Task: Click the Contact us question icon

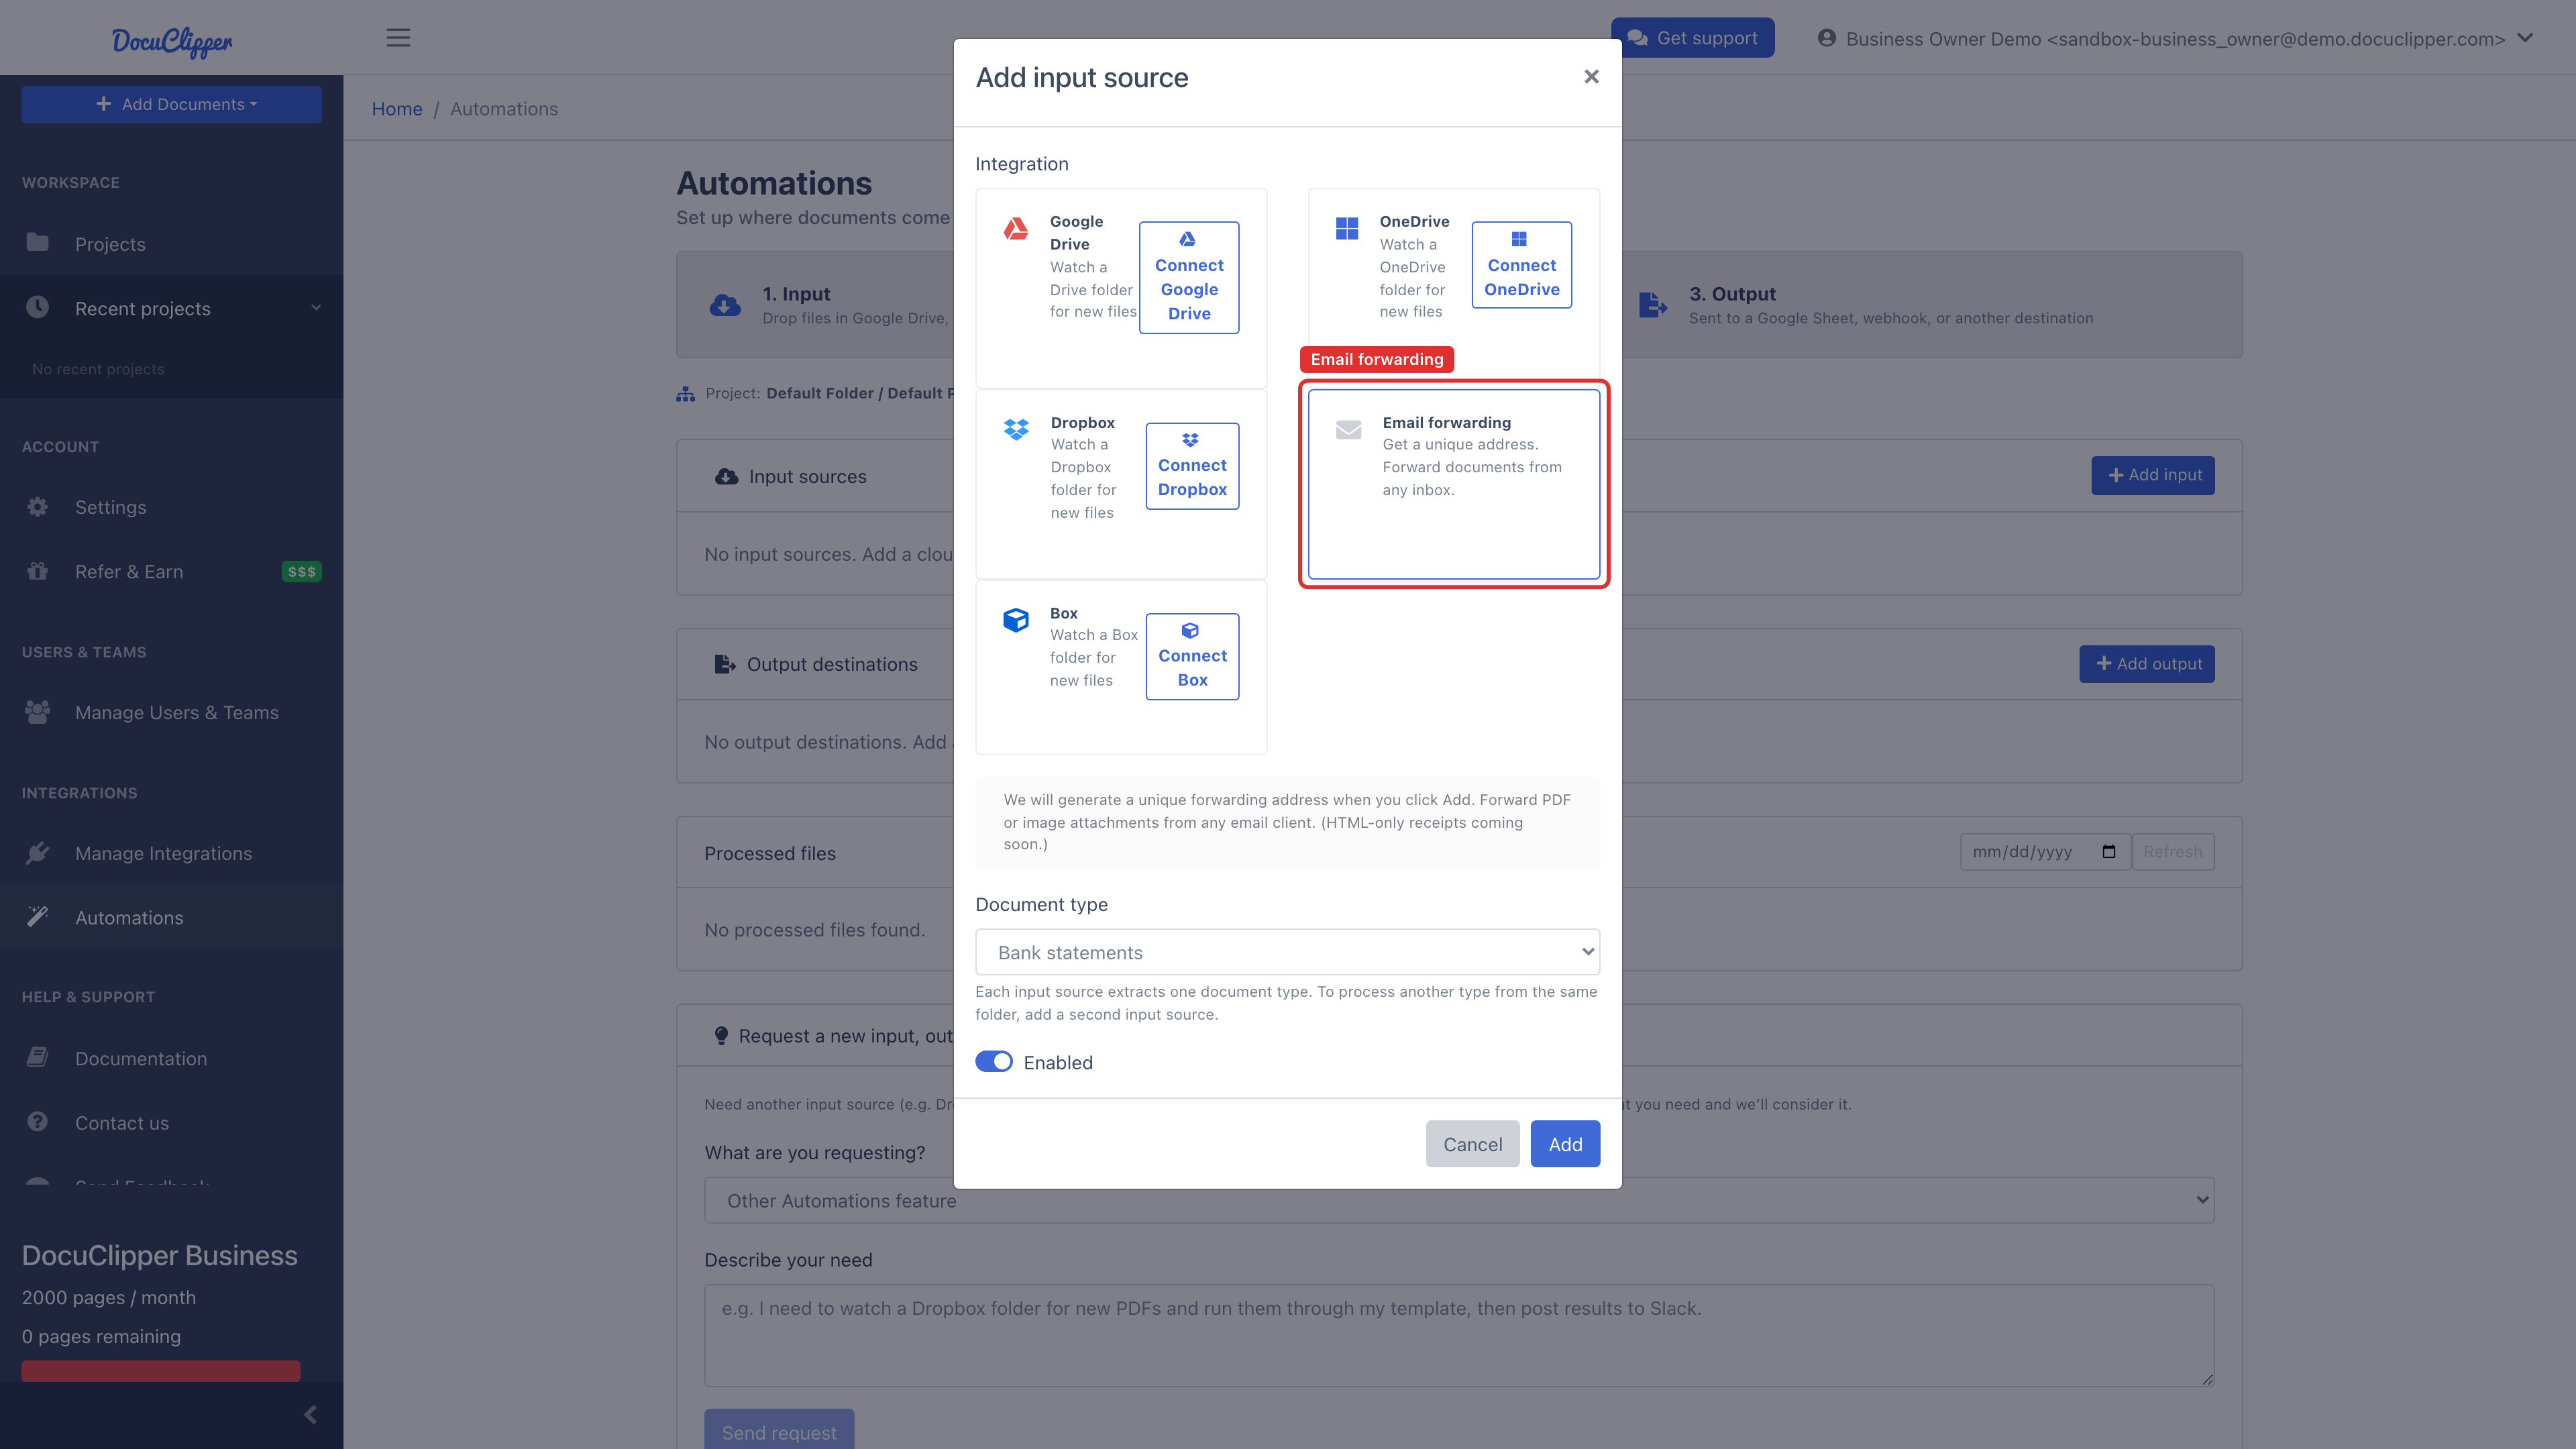Action: 37,1121
